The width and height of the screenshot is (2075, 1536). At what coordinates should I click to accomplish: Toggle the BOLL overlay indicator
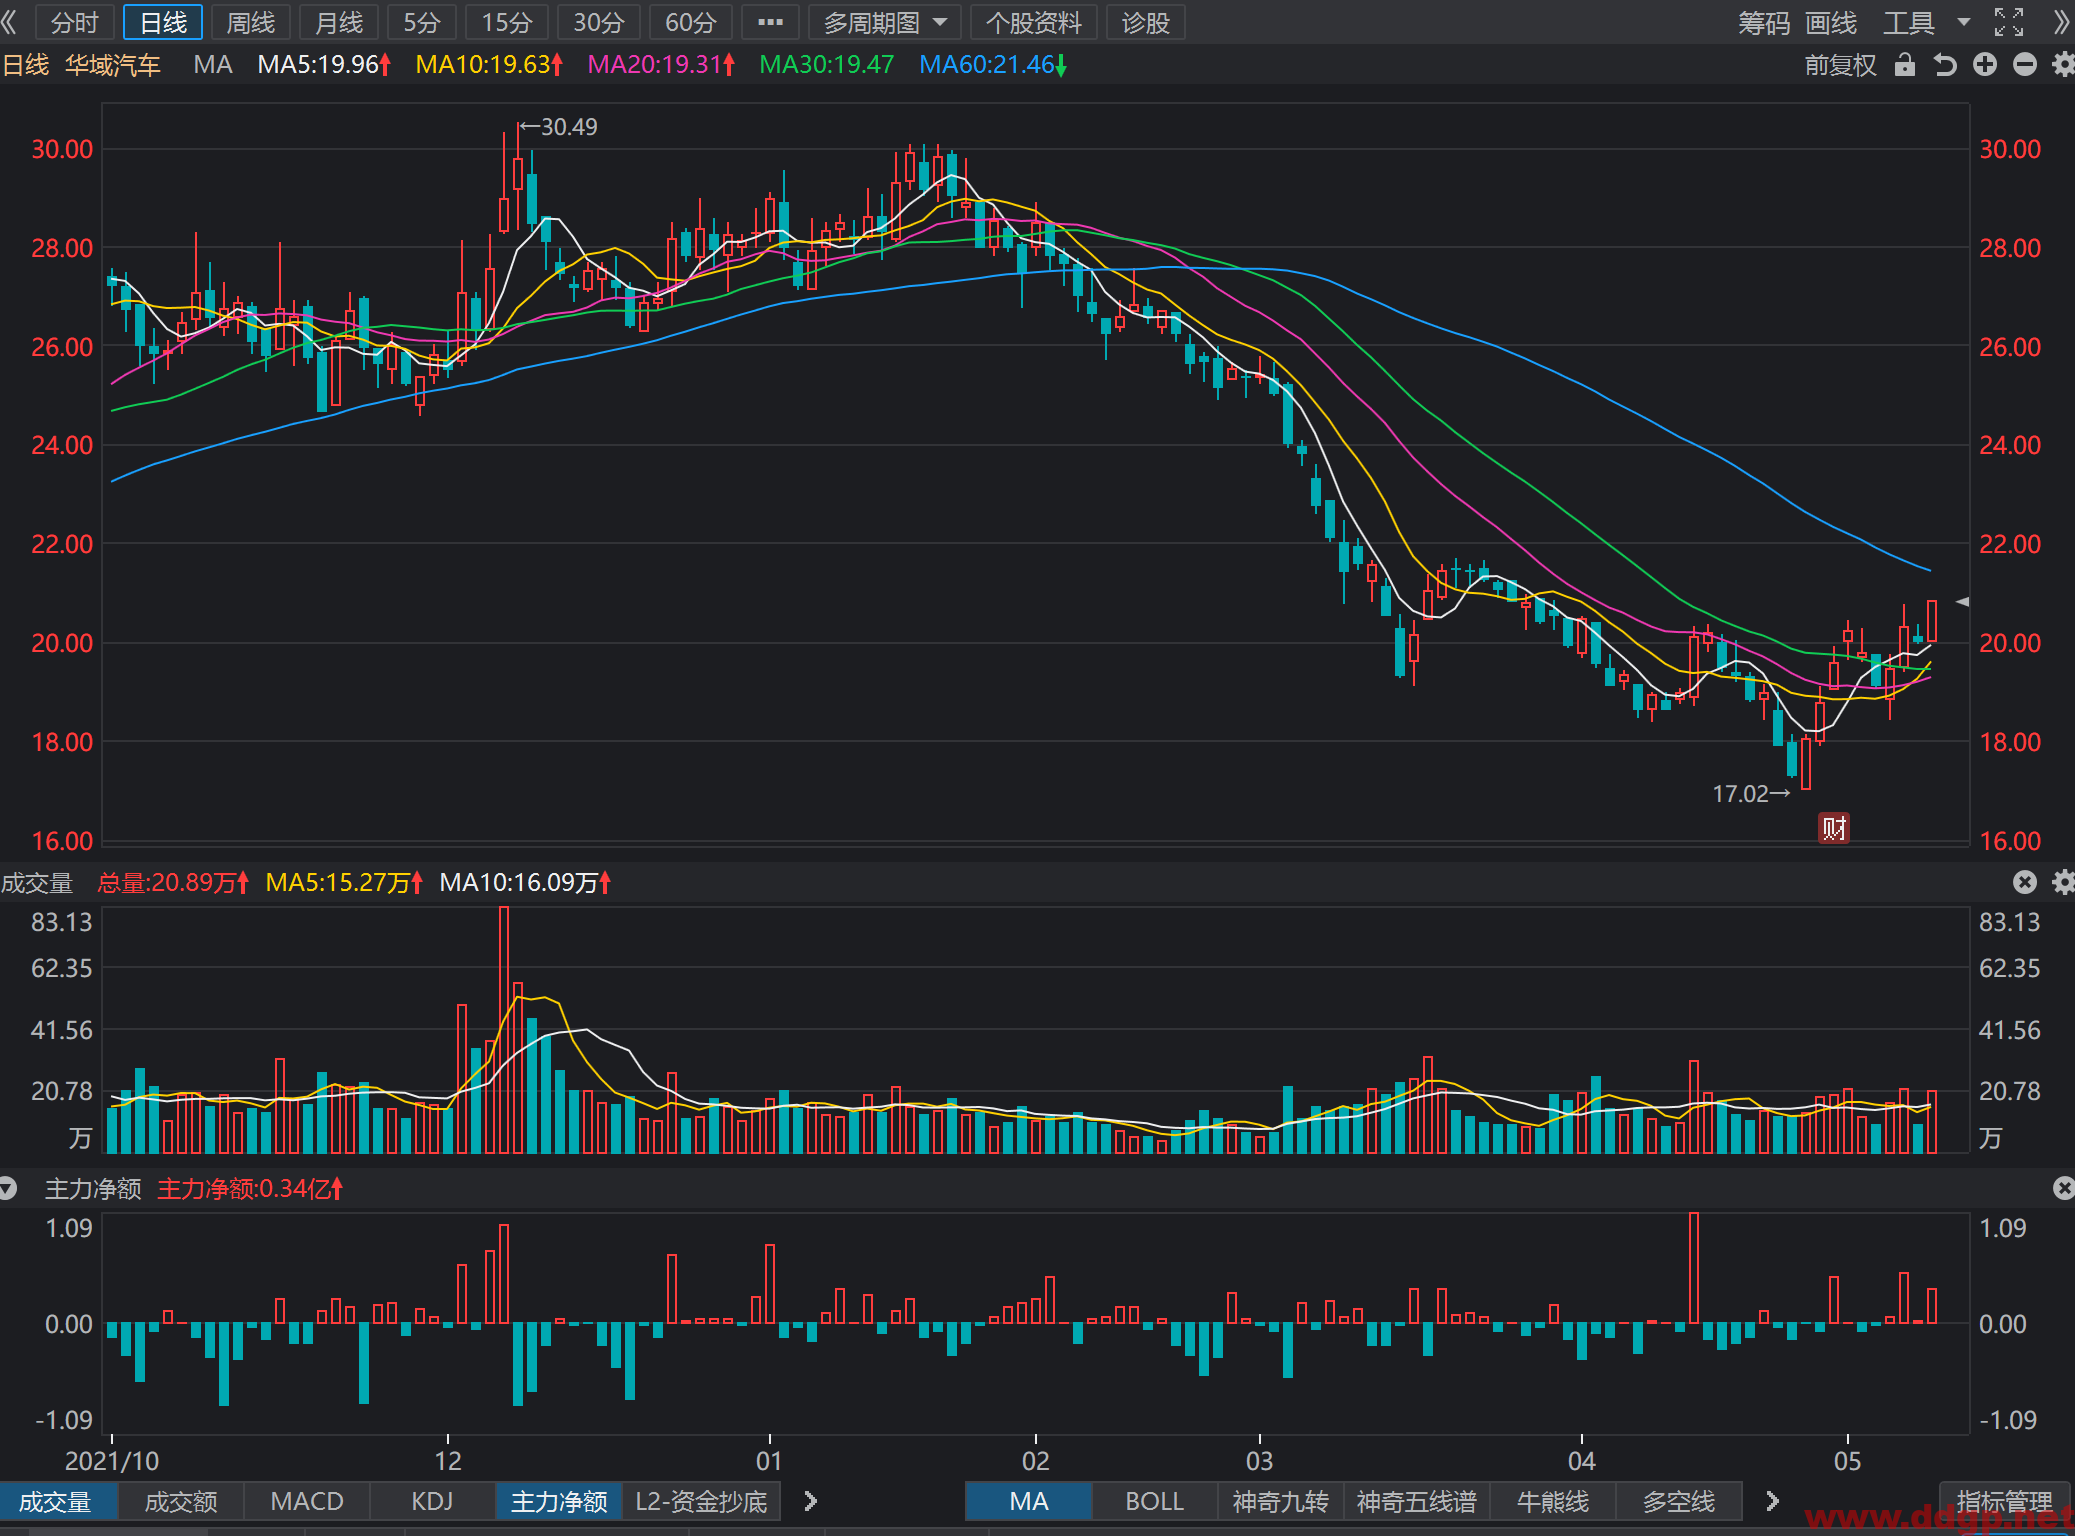pos(1155,1501)
